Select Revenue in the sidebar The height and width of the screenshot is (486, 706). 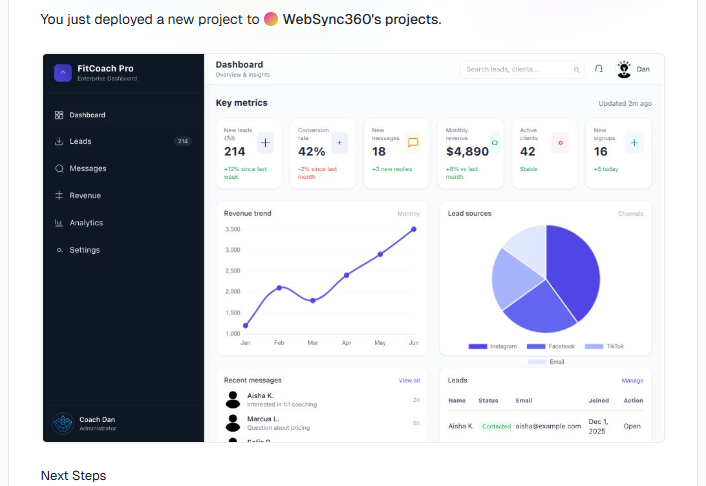click(85, 196)
